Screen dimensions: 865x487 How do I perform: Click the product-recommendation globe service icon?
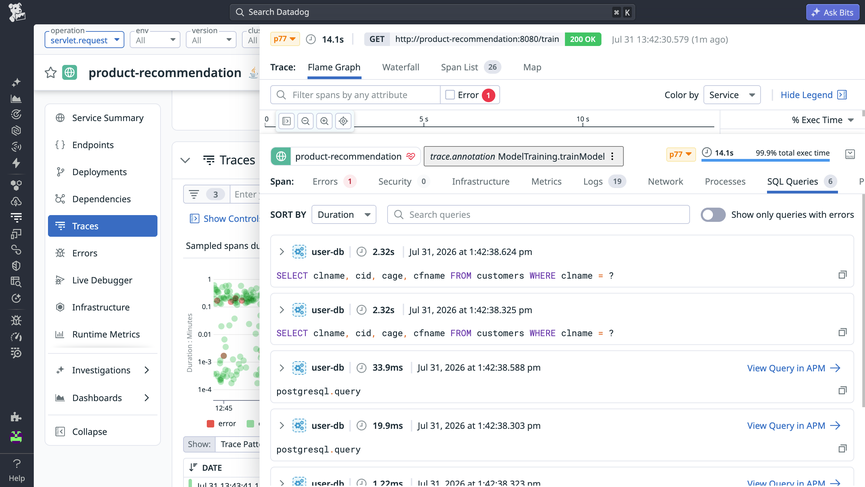coord(70,72)
